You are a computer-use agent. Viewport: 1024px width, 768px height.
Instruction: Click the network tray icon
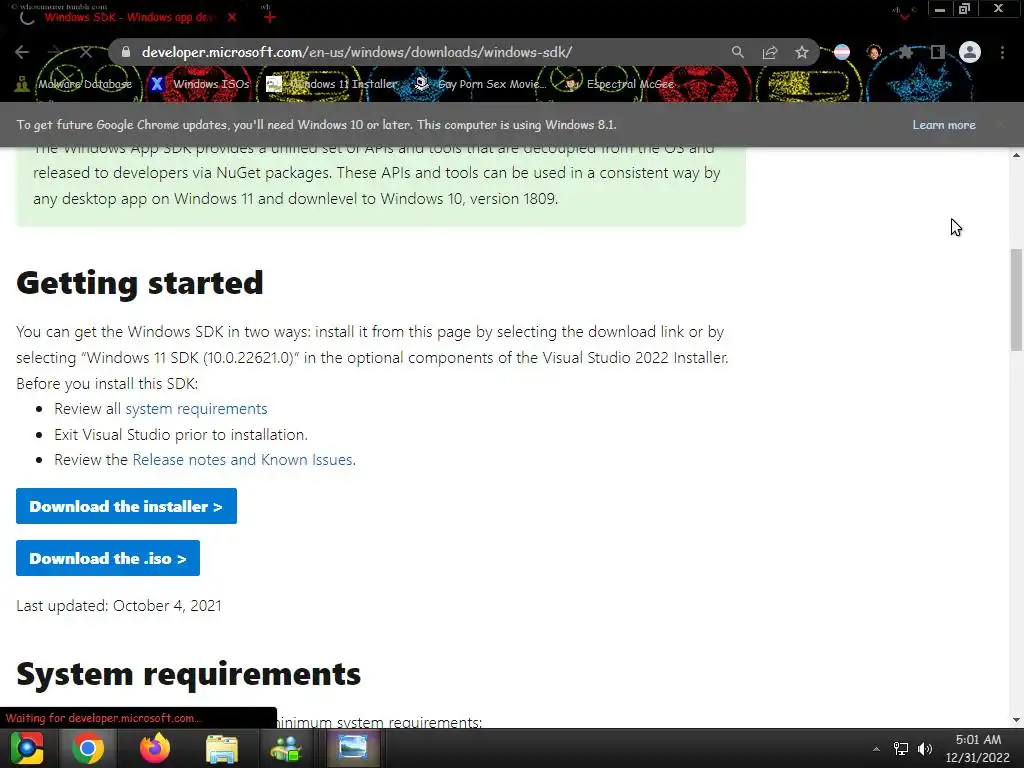[901, 749]
